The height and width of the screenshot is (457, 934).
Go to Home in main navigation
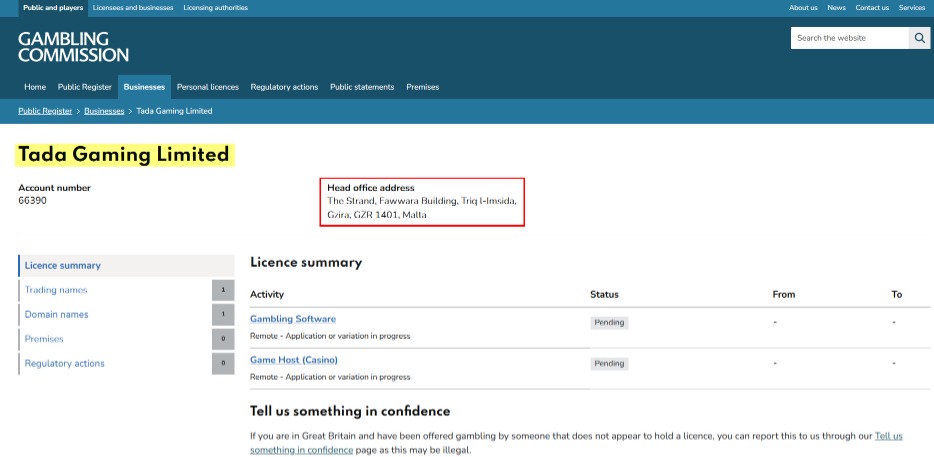(35, 87)
